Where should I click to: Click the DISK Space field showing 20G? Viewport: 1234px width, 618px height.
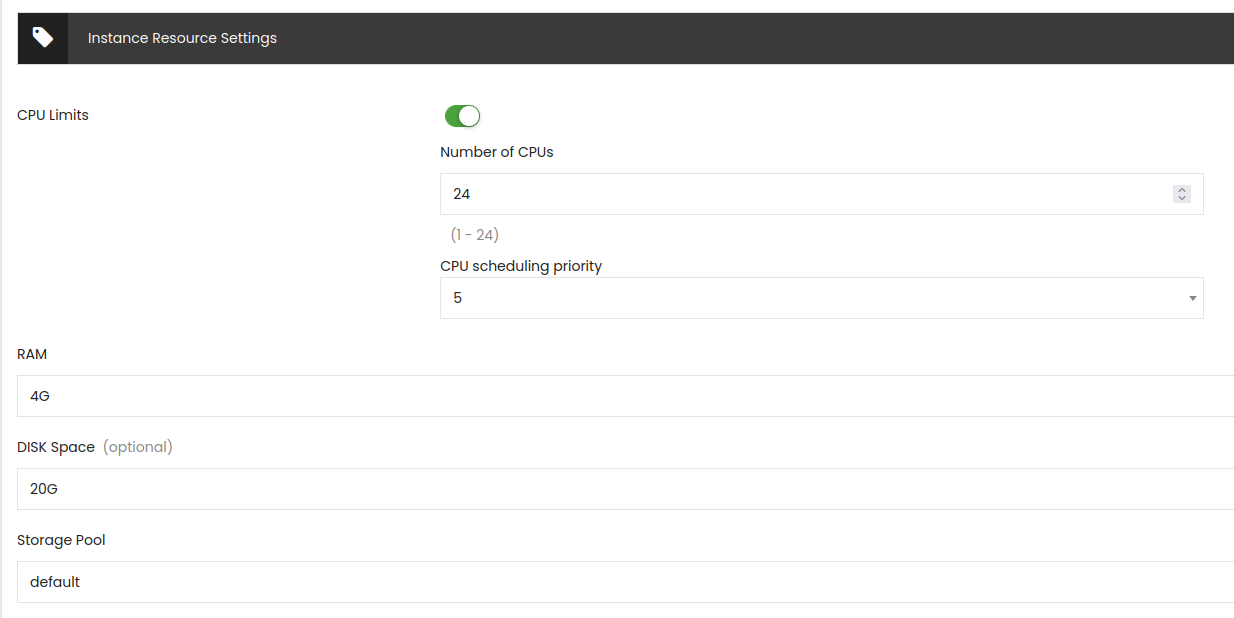620,489
